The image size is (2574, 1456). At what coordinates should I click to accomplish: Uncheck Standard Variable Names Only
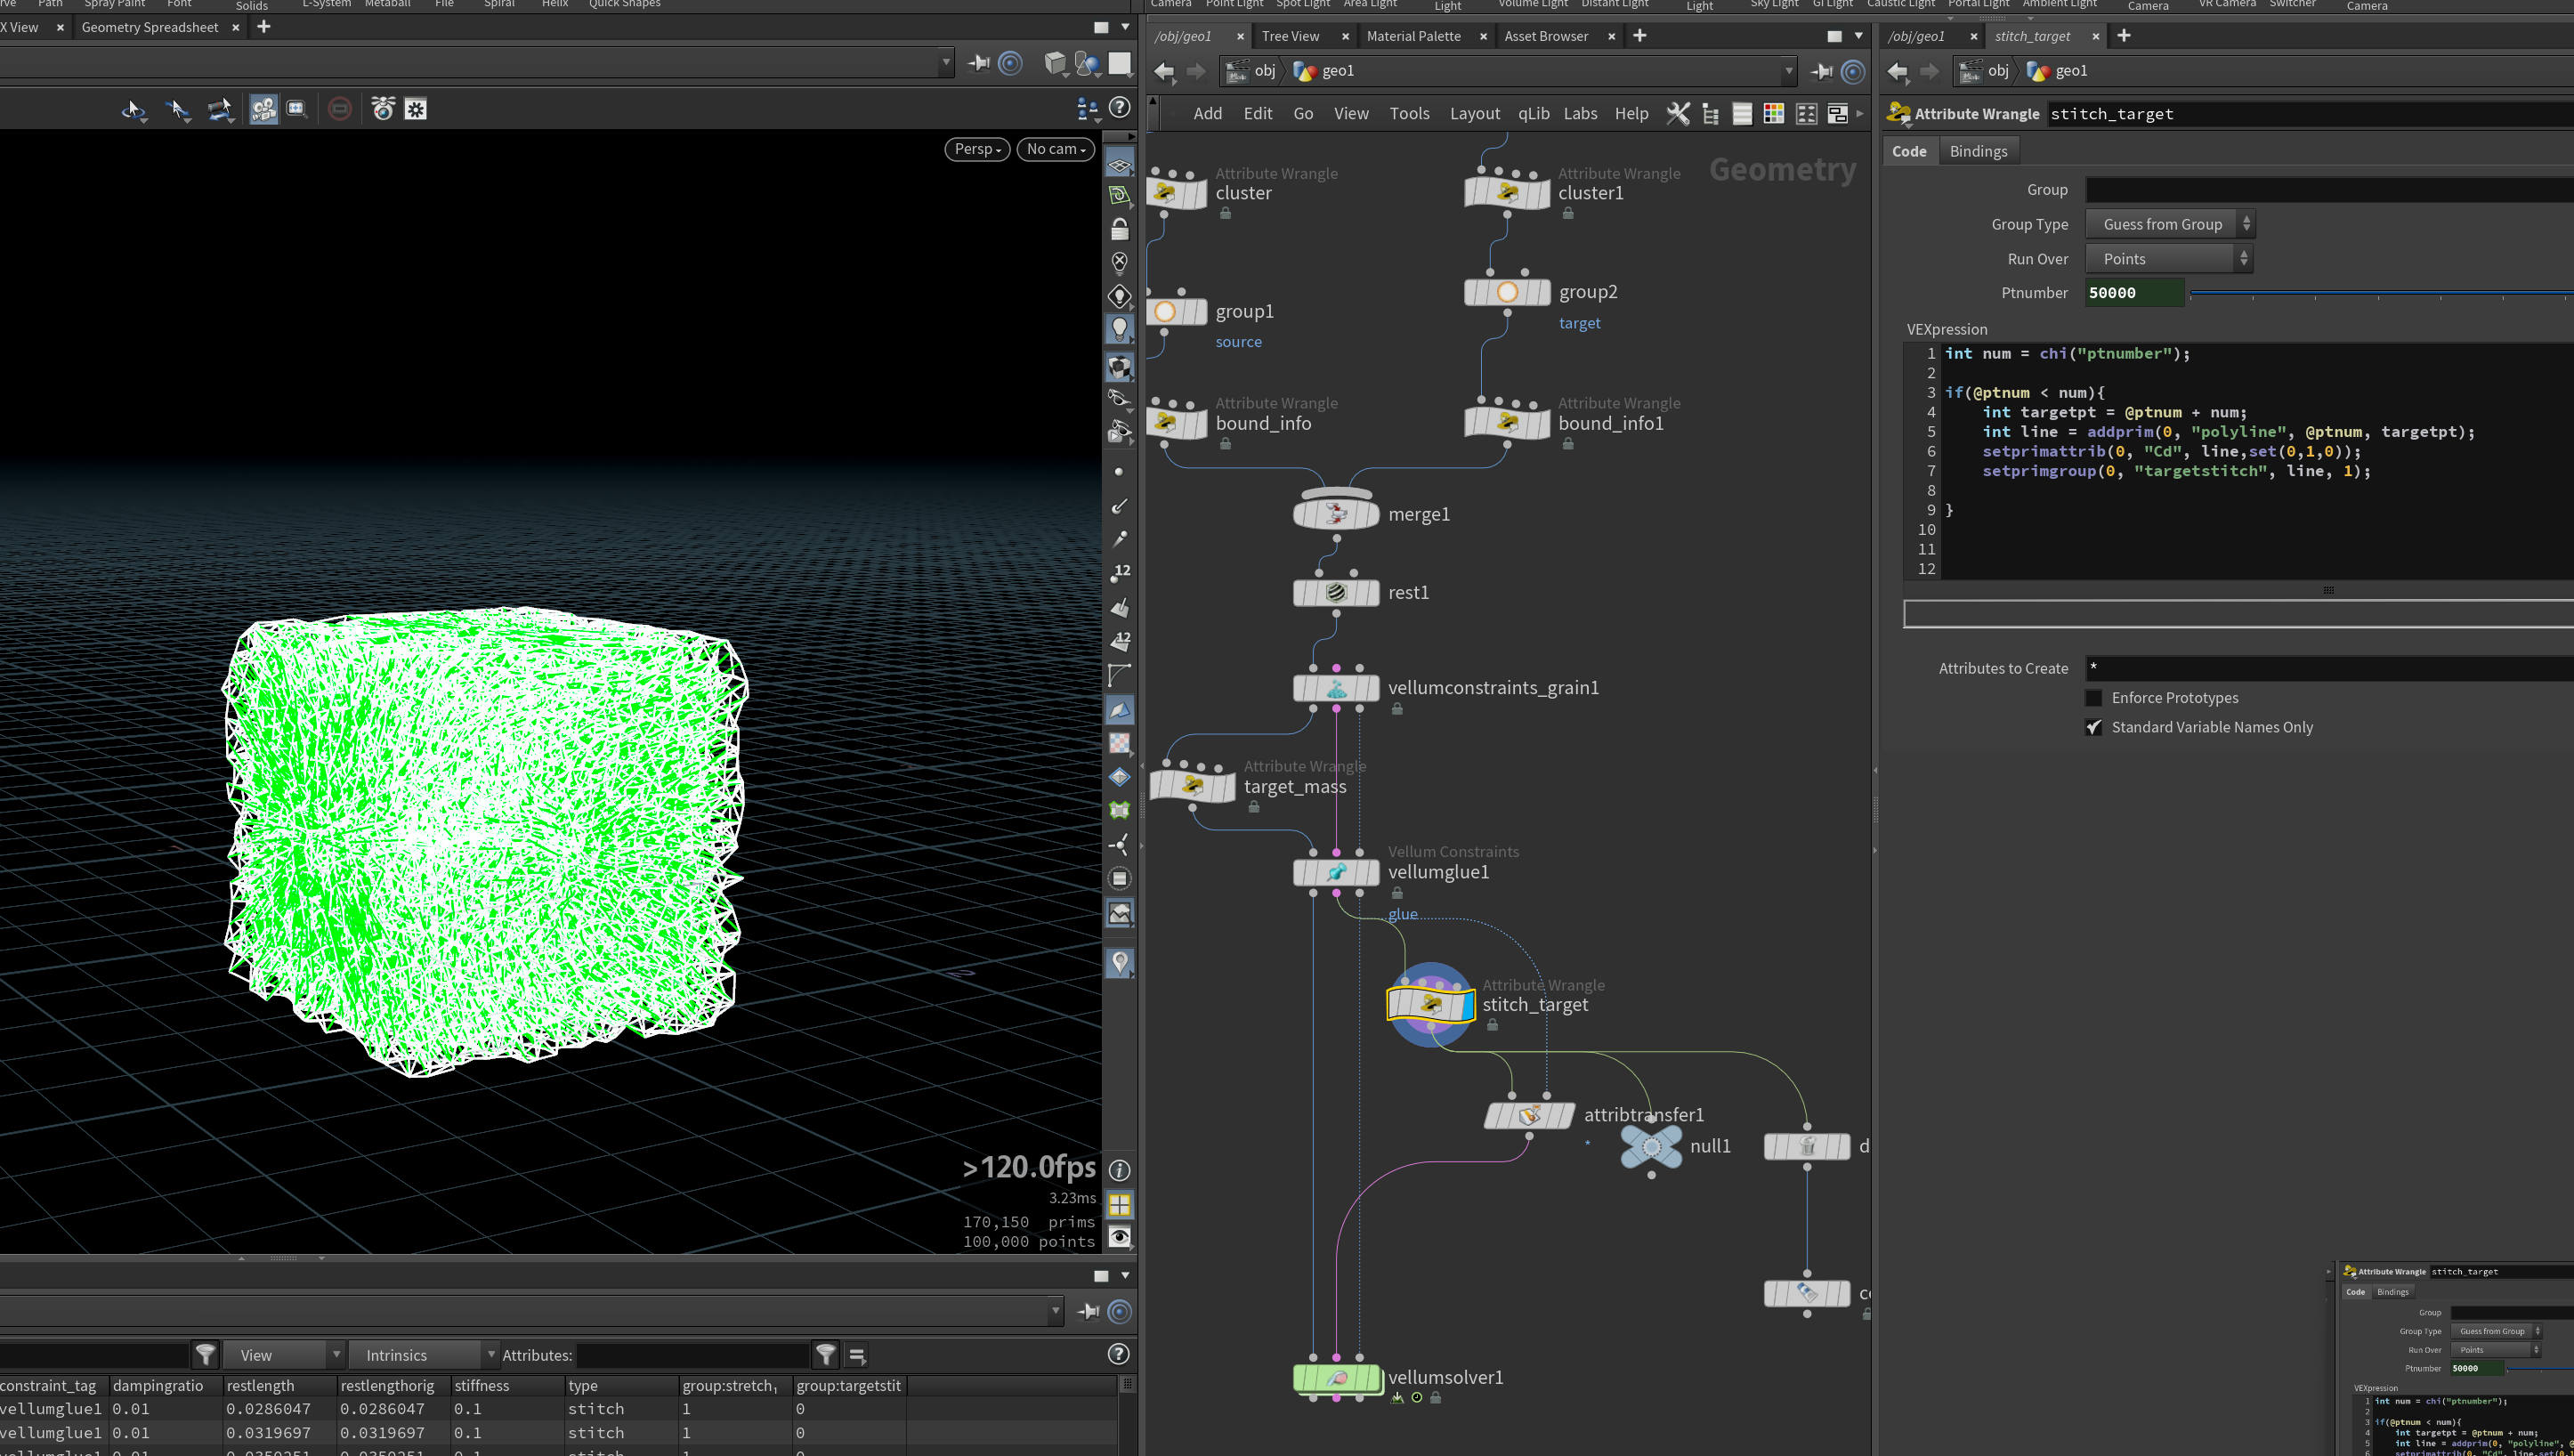pyautogui.click(x=2094, y=727)
